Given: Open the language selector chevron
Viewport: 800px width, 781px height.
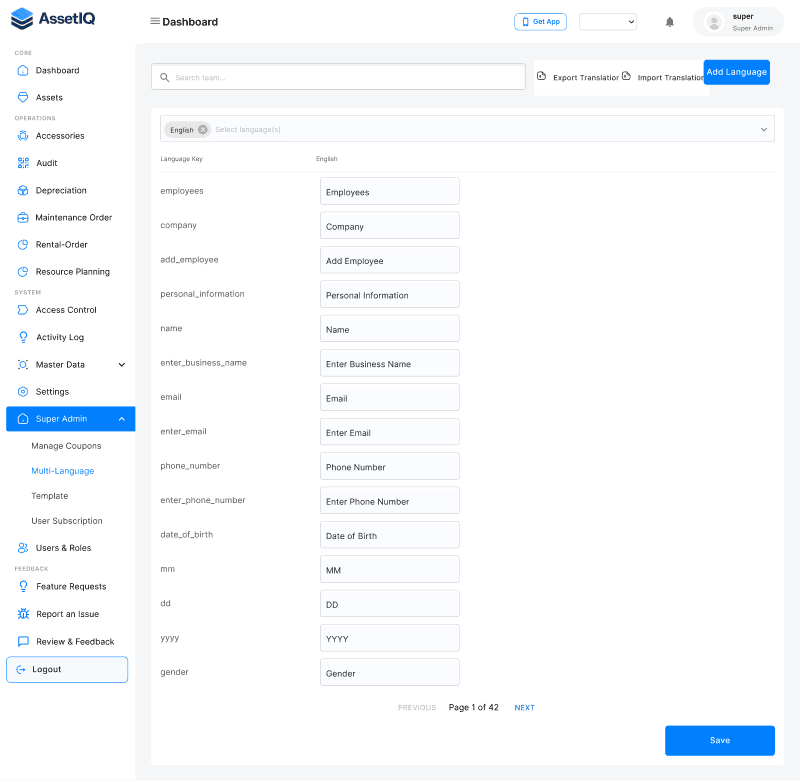Looking at the screenshot, I should point(763,130).
